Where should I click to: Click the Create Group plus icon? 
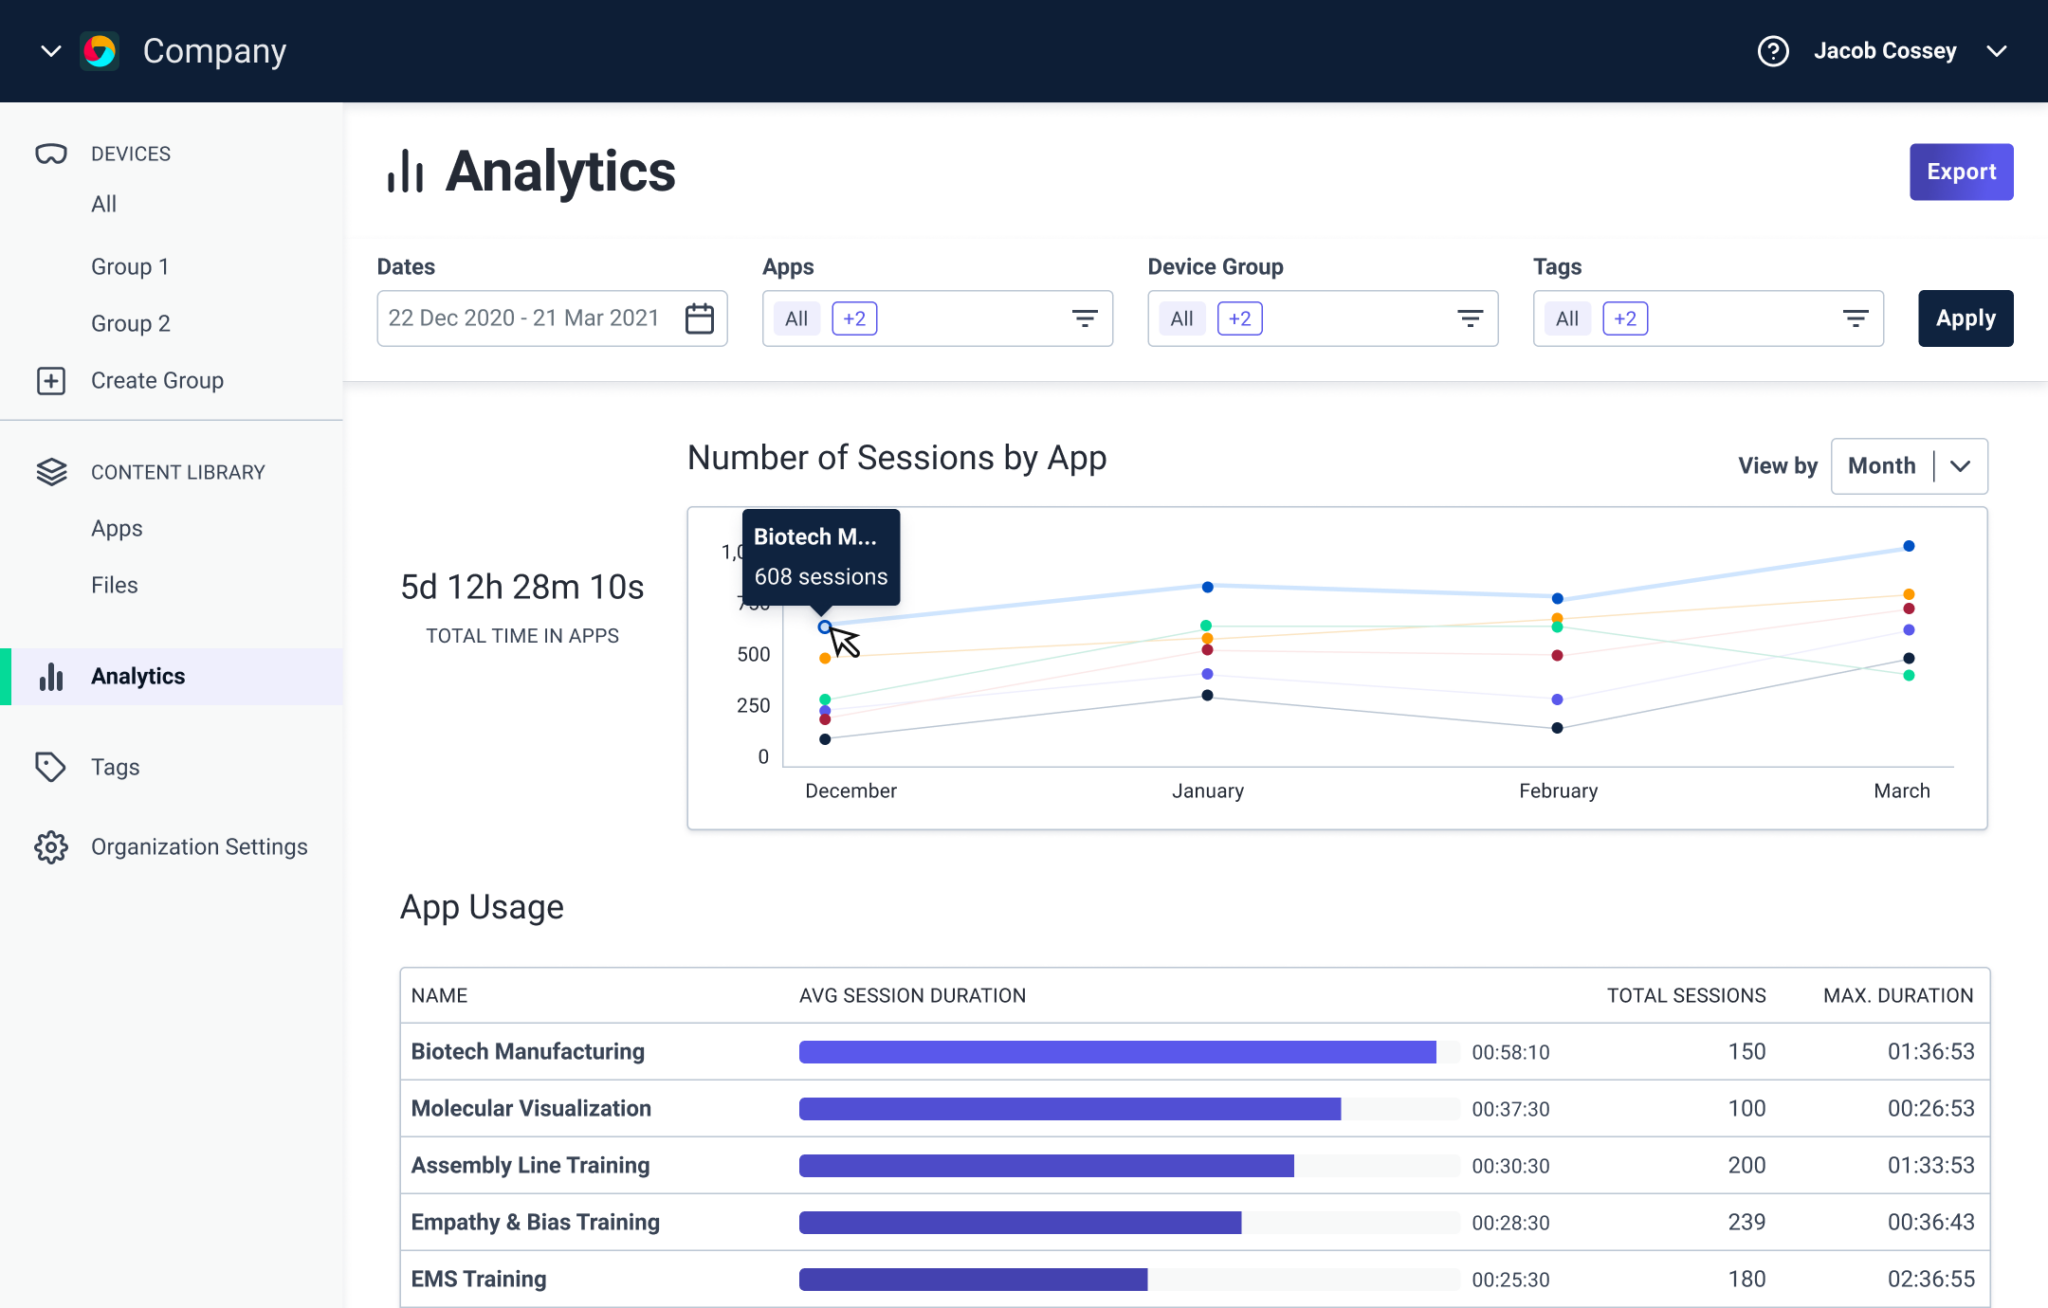click(51, 381)
